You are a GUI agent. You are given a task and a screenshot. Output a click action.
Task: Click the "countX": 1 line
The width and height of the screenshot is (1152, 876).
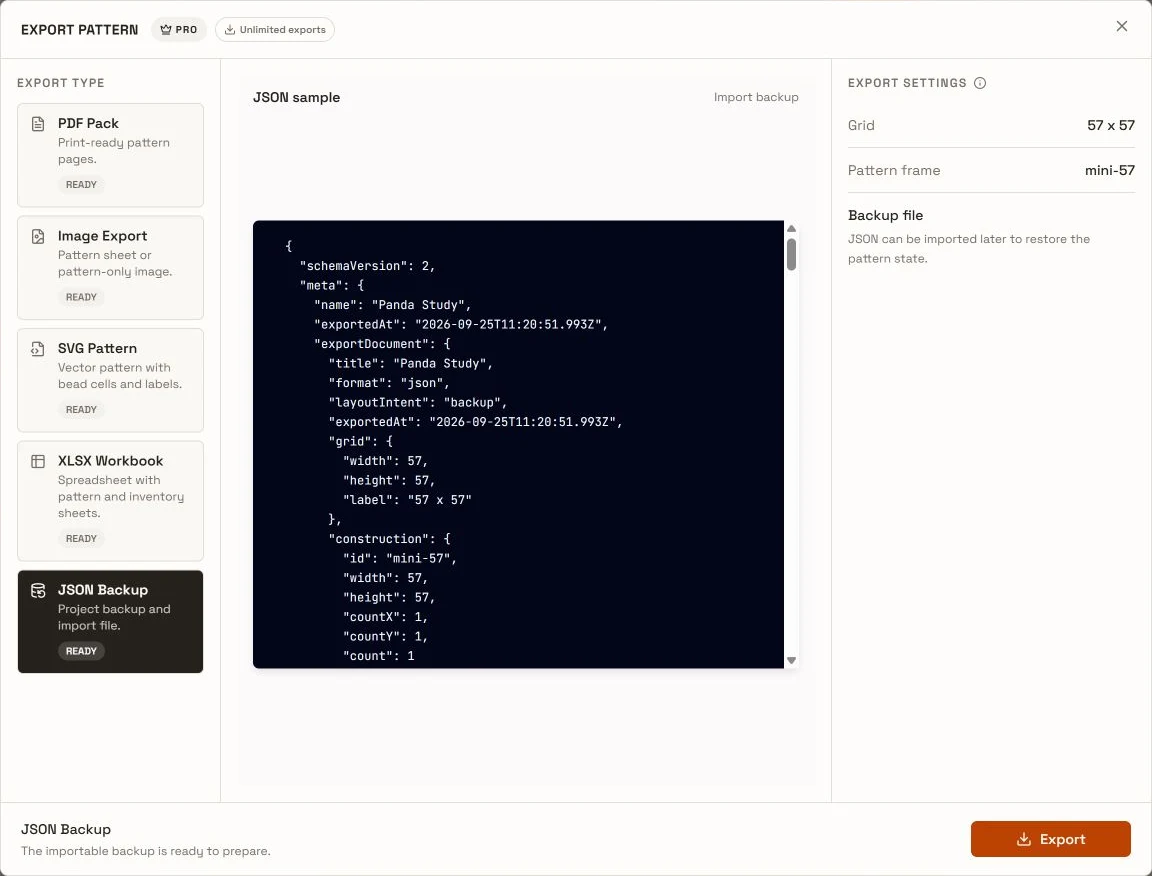tap(385, 617)
